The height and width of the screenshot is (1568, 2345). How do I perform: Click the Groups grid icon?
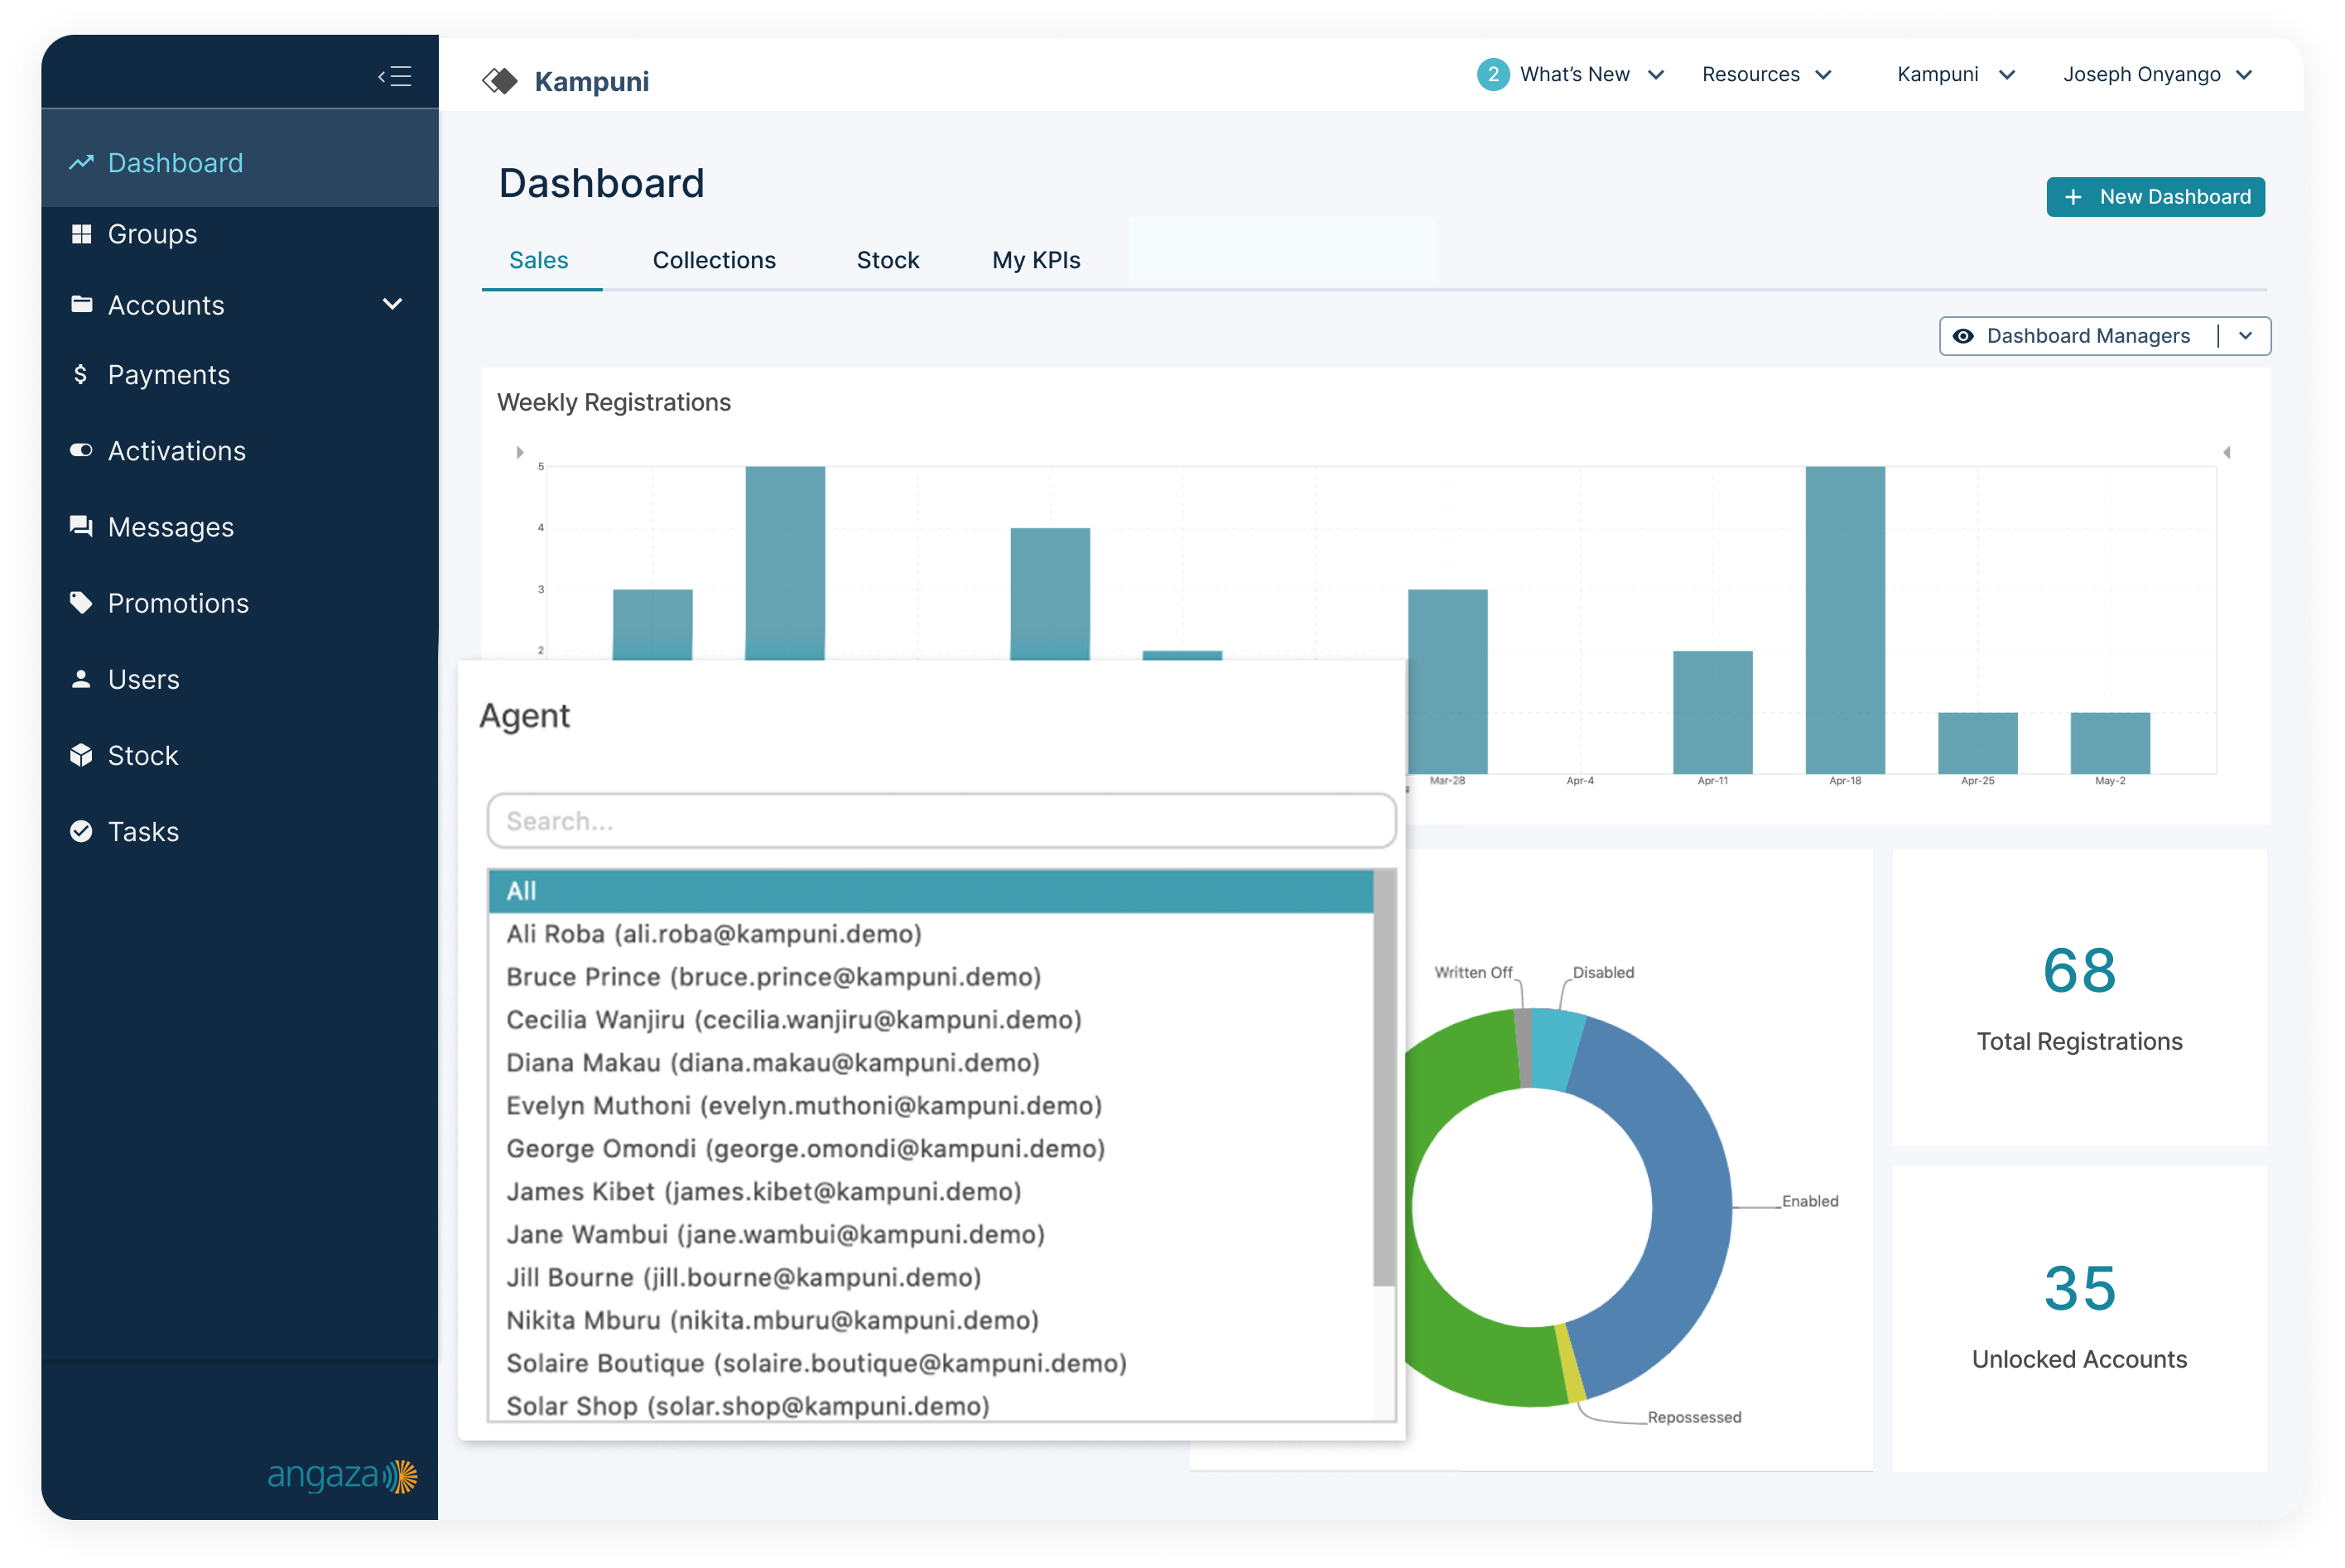pyautogui.click(x=82, y=234)
